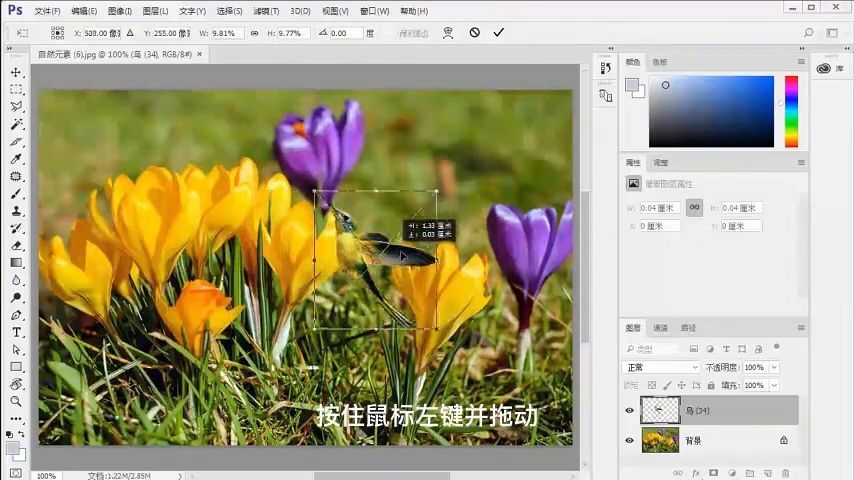Click the rainbow hue slider

(791, 112)
